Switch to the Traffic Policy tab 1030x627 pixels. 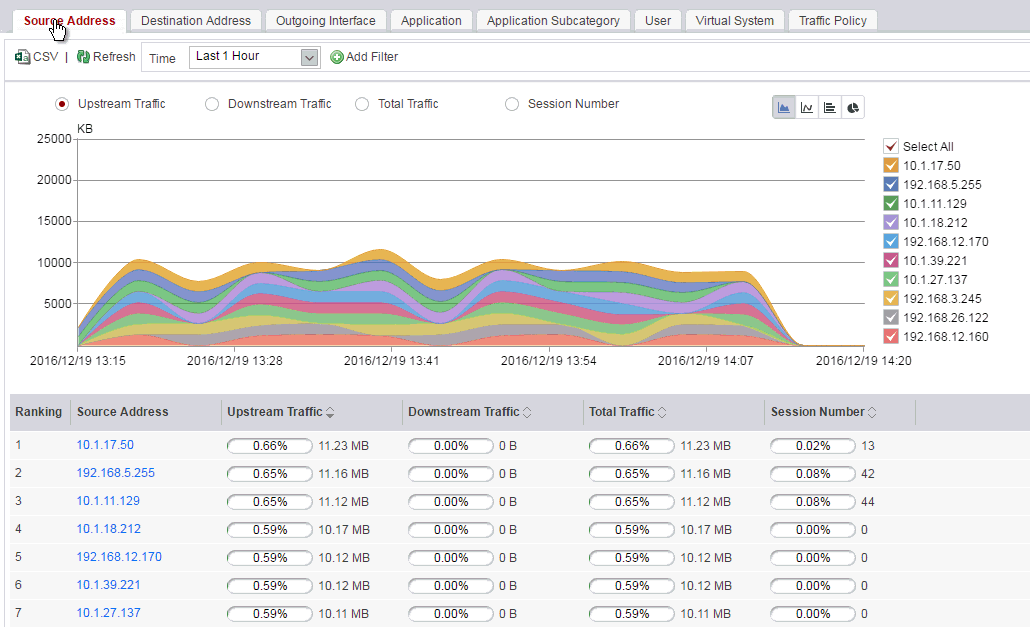click(x=833, y=21)
